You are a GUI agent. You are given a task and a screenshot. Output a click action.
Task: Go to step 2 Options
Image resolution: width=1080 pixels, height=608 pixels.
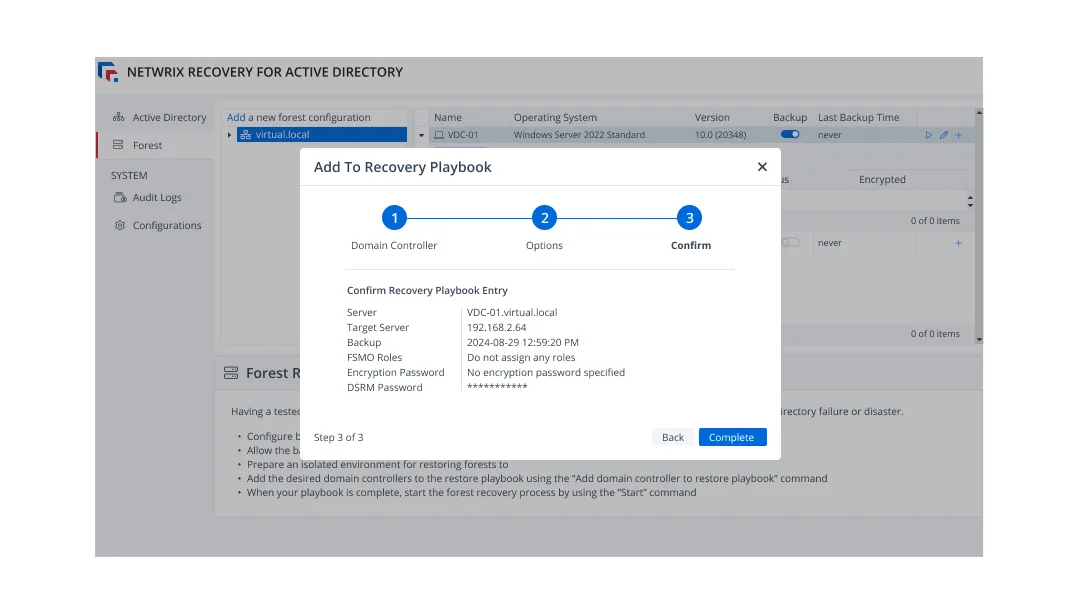coord(544,218)
